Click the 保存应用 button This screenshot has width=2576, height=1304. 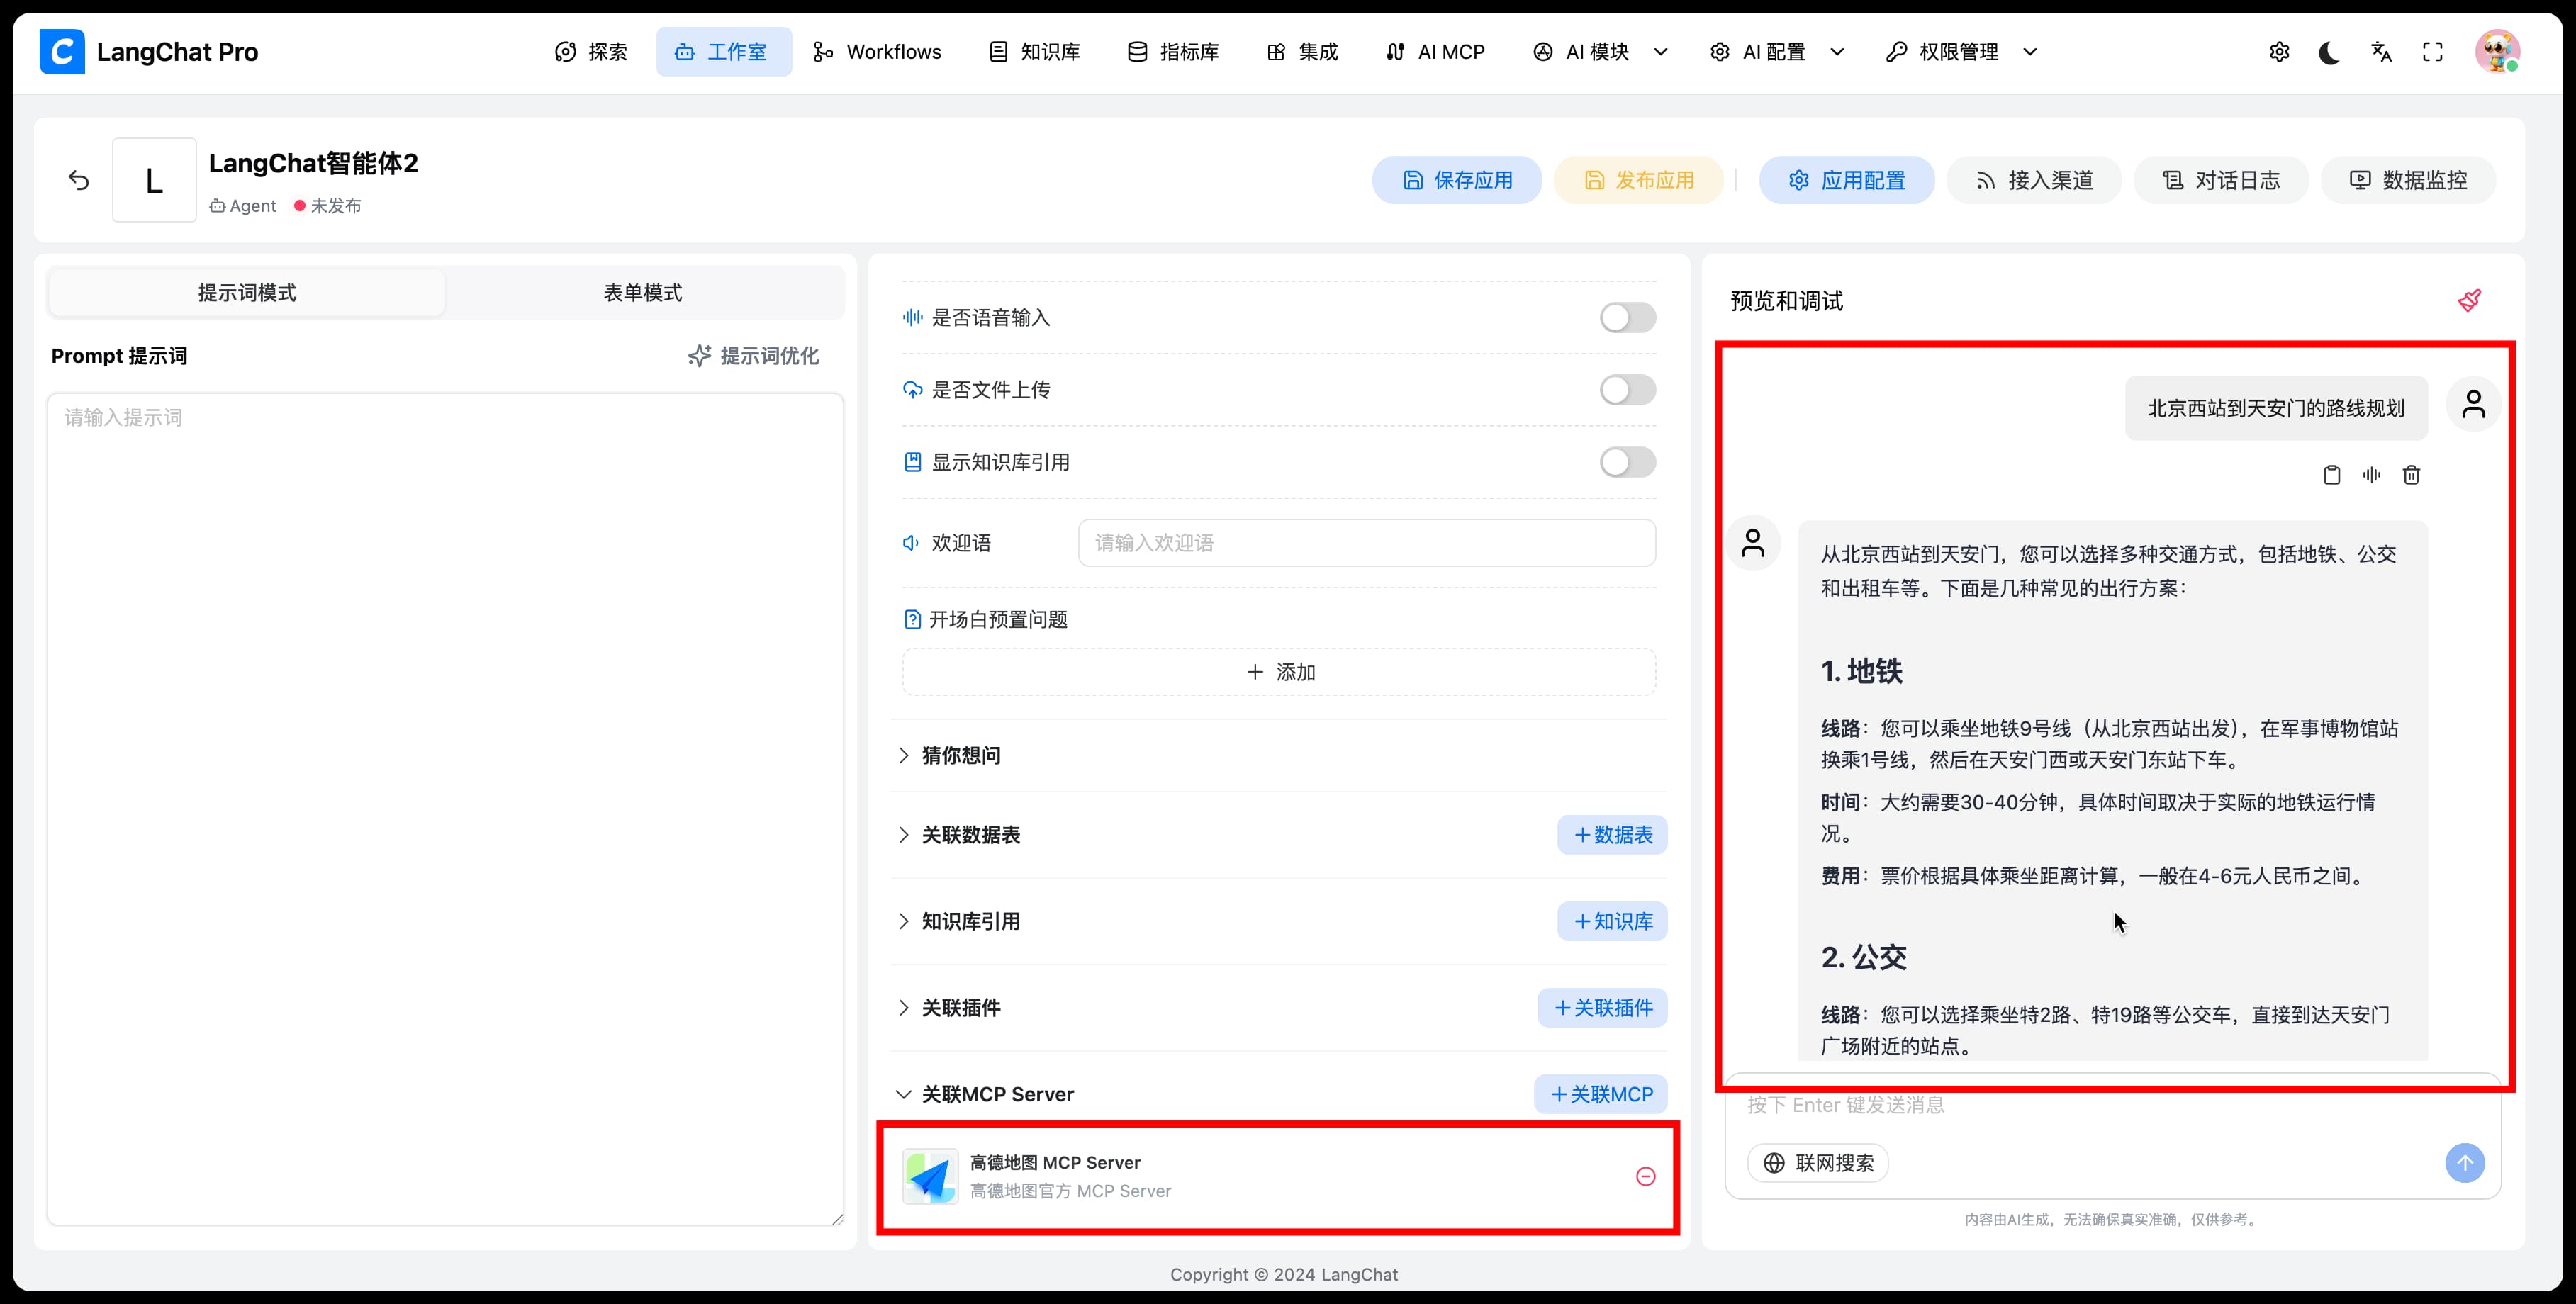(1457, 180)
